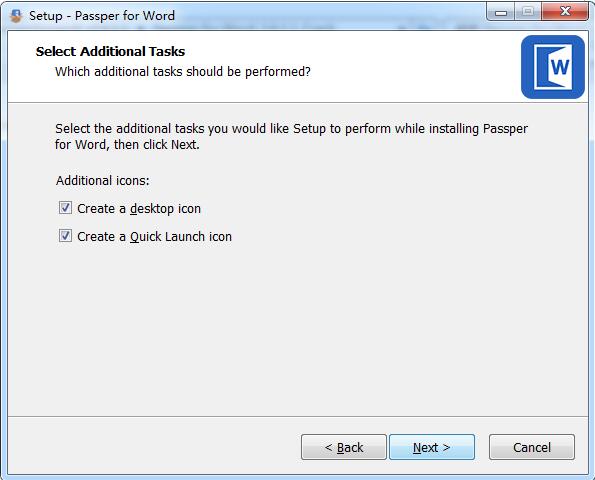Close the Setup window with red X

pos(565,12)
